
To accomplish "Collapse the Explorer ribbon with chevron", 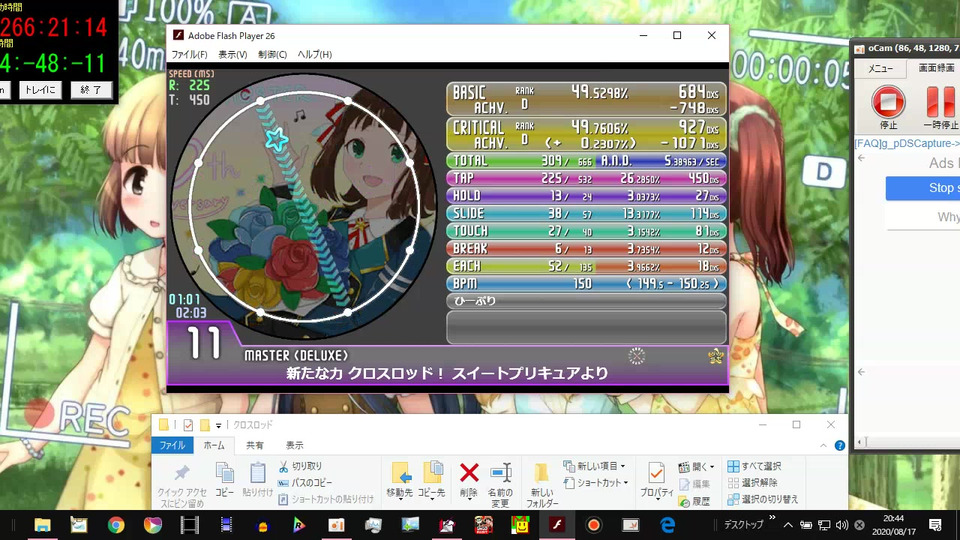I will pos(823,446).
